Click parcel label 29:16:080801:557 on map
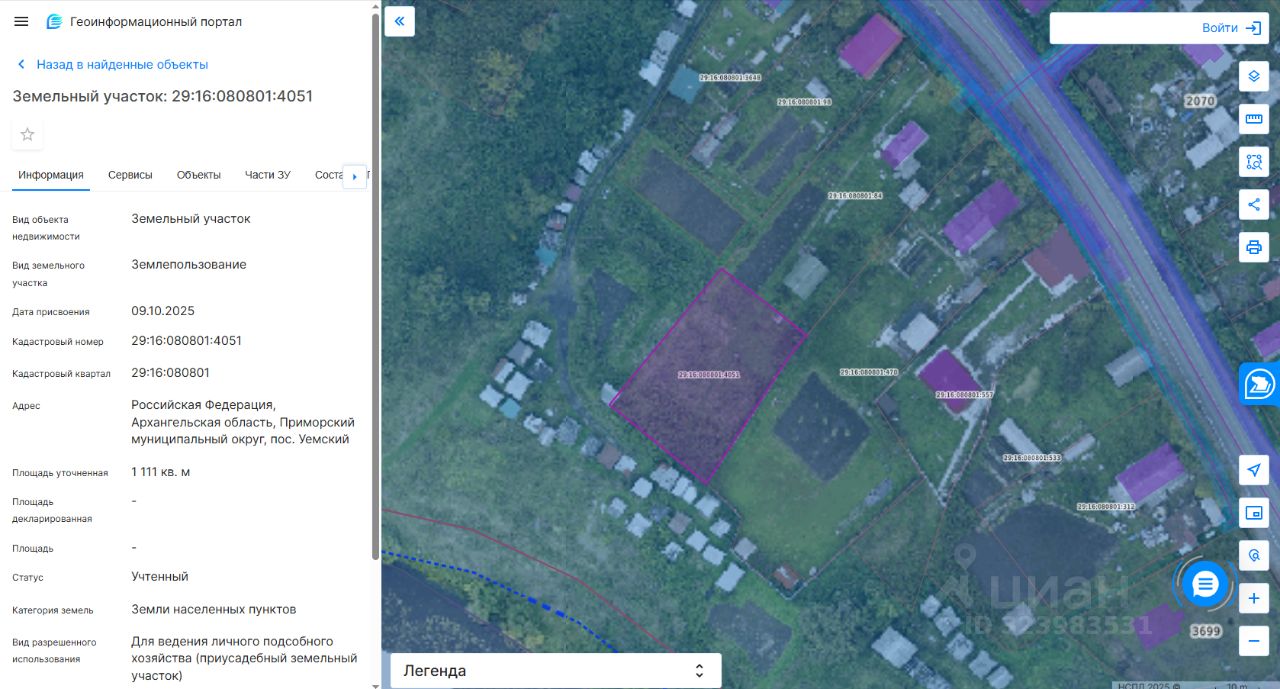This screenshot has width=1280, height=689. click(x=964, y=395)
